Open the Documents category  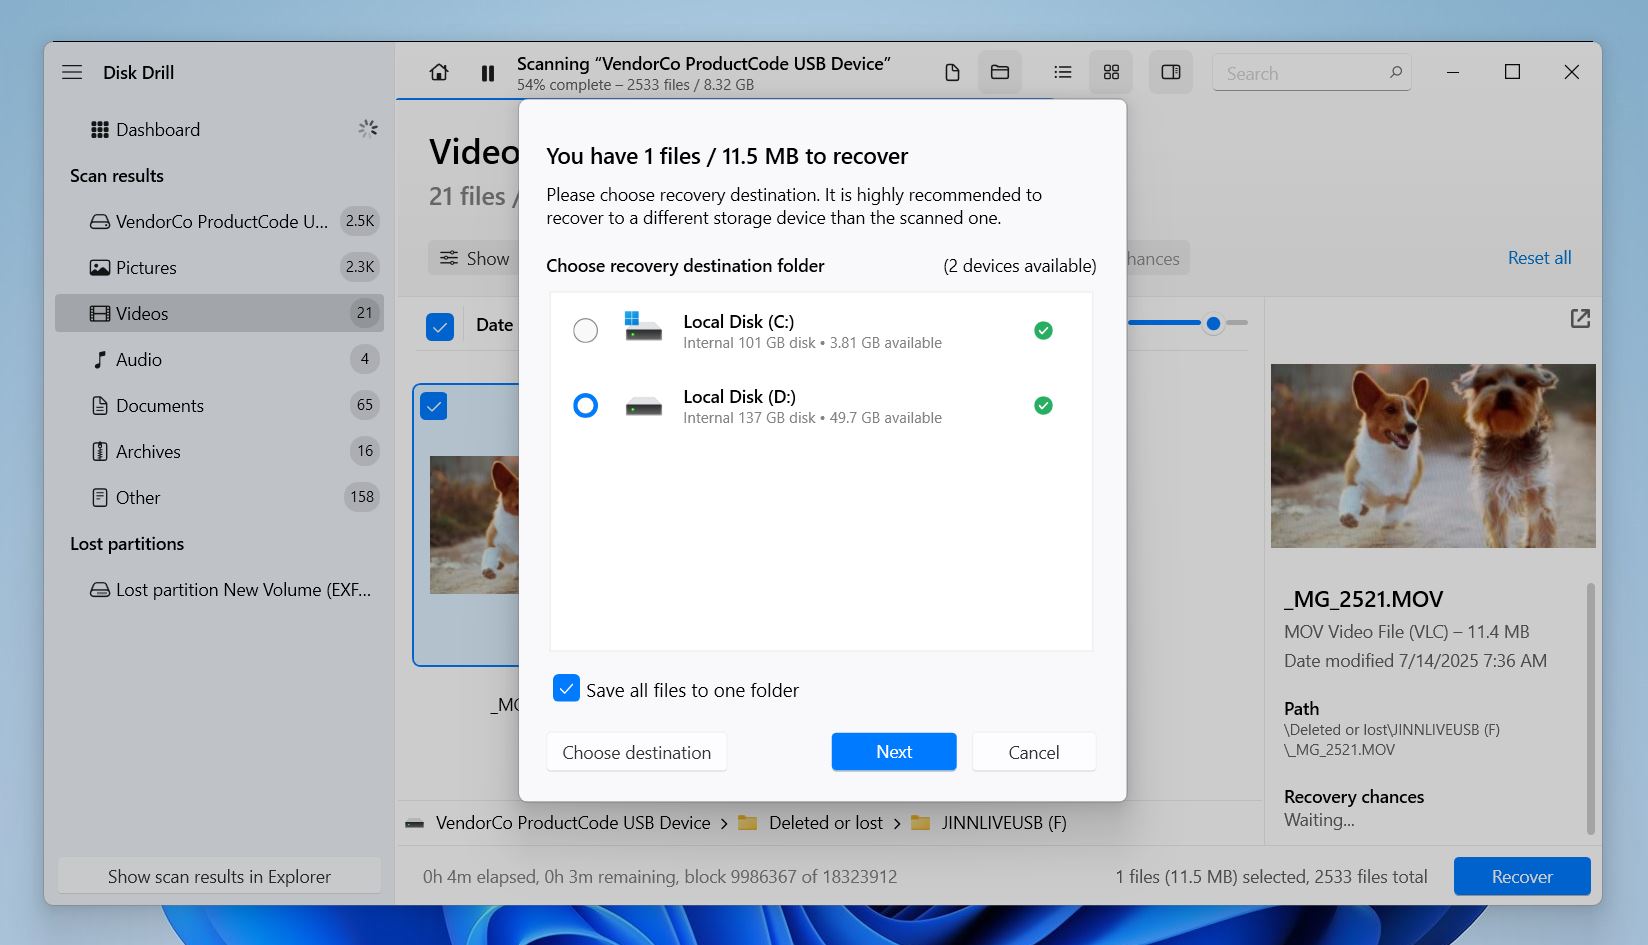coord(219,405)
